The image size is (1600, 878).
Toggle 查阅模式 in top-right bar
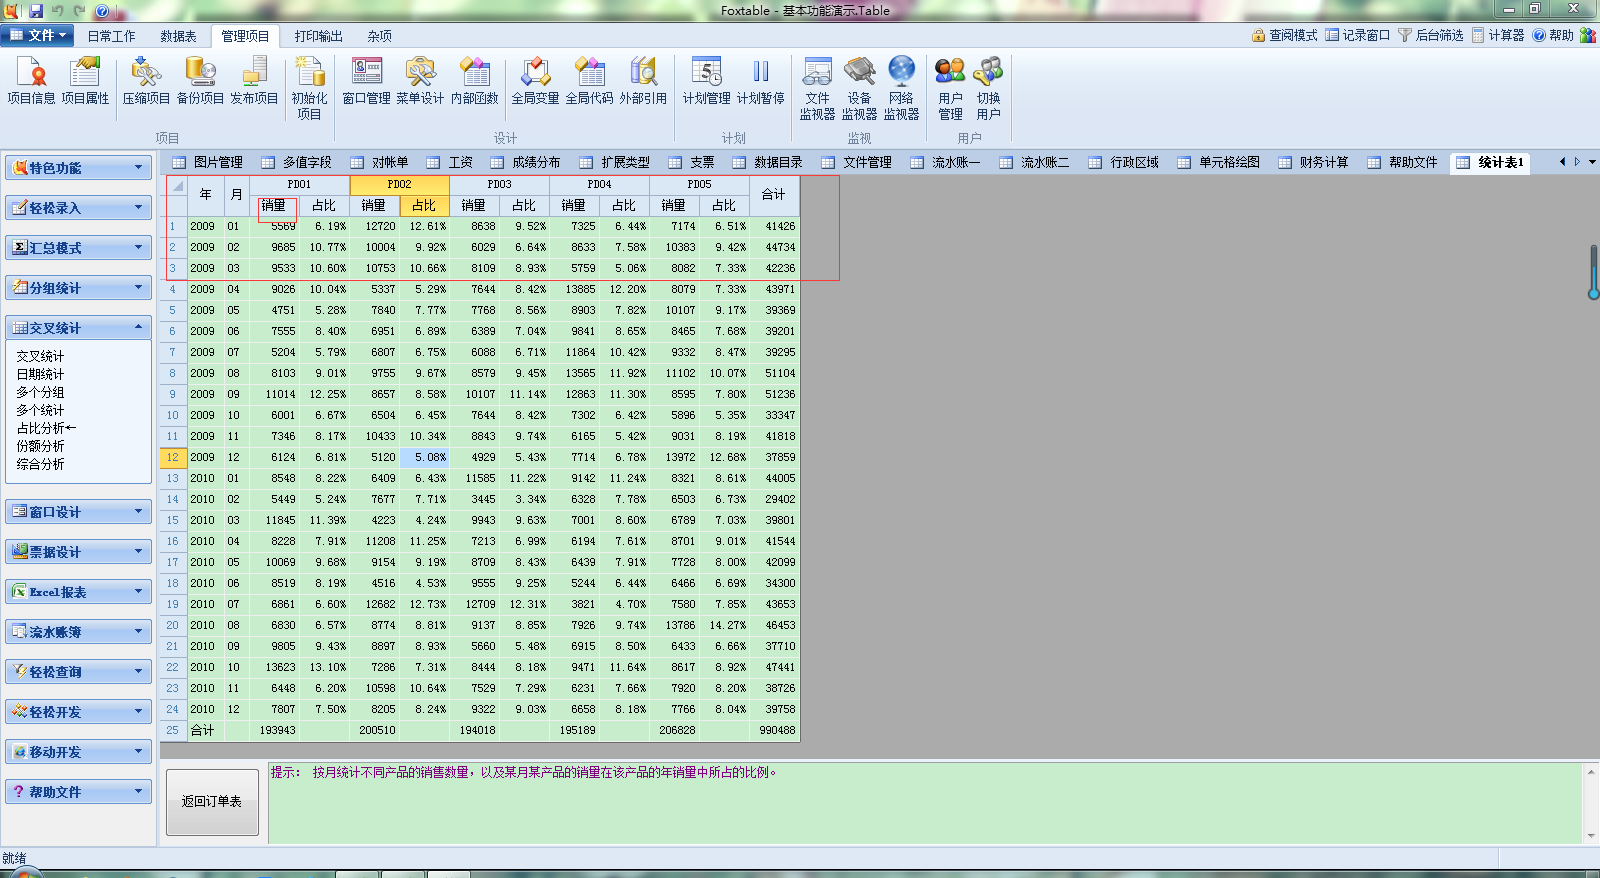1285,35
